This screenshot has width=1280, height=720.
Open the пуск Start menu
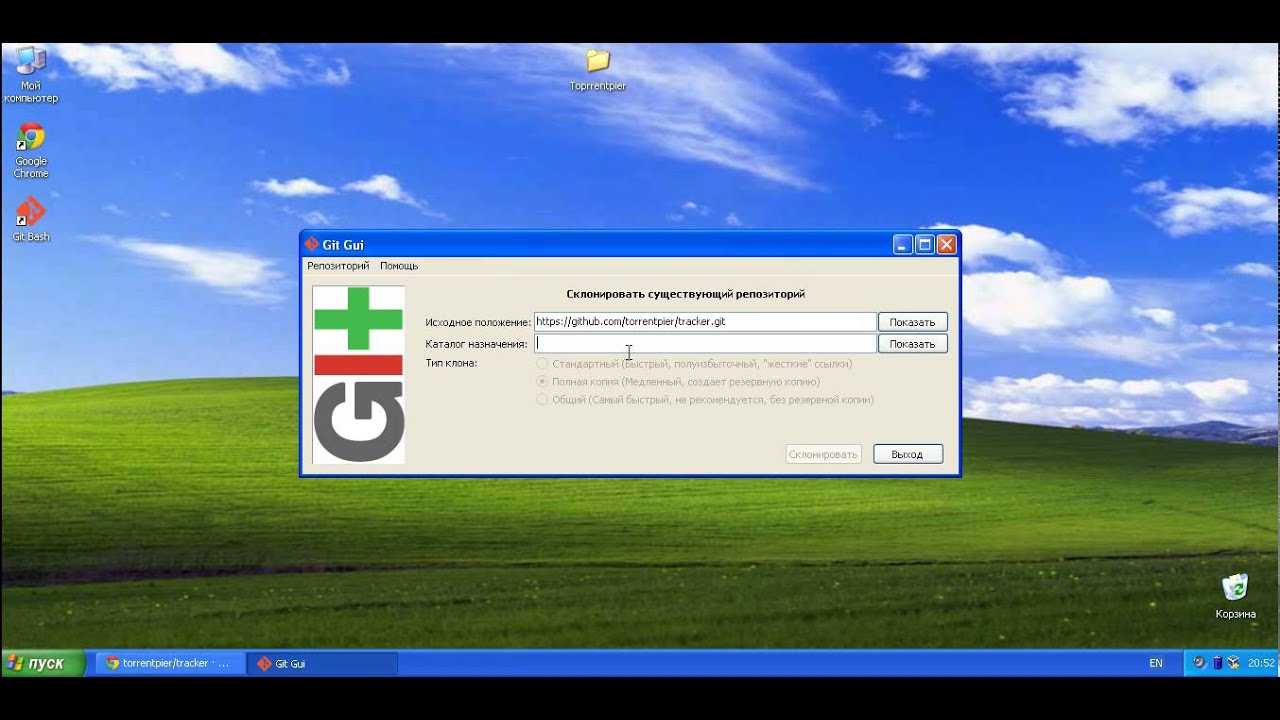click(x=44, y=663)
